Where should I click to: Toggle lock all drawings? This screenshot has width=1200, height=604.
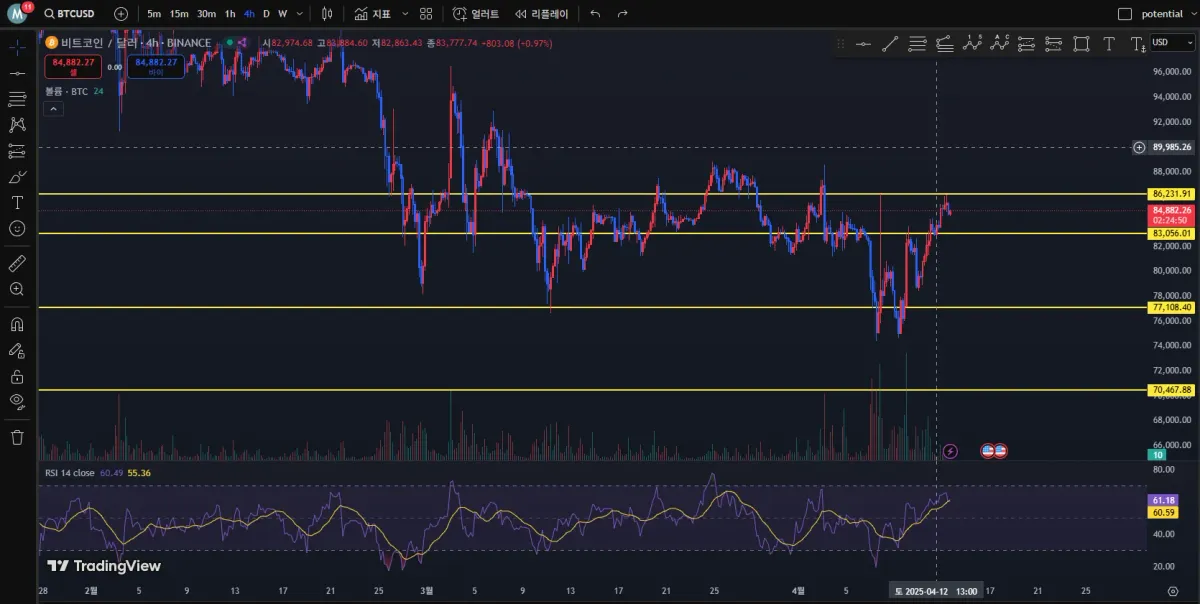pyautogui.click(x=16, y=376)
